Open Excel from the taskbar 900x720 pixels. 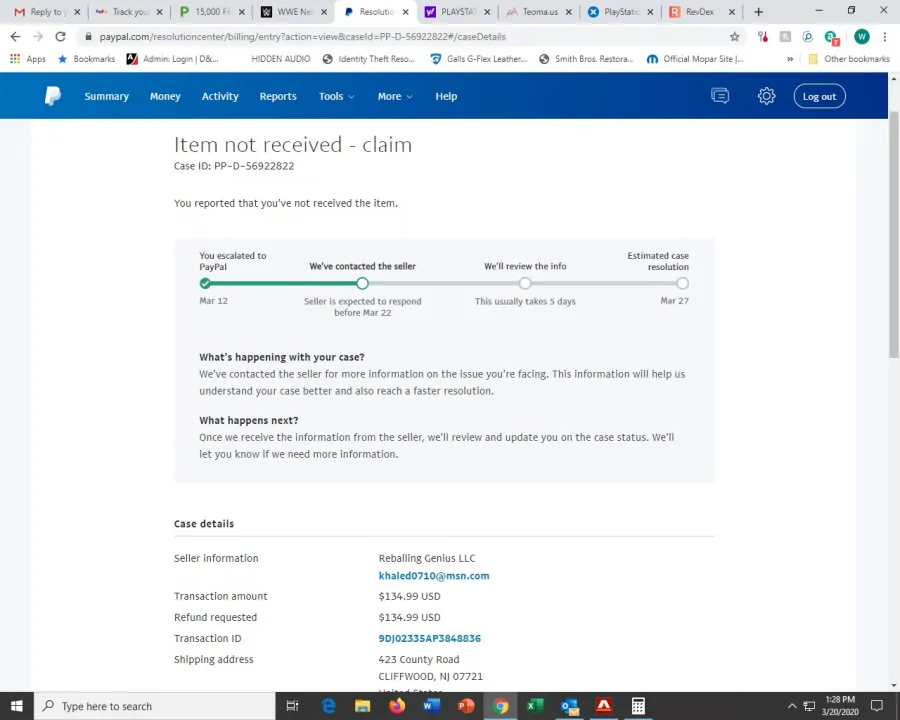[x=535, y=706]
